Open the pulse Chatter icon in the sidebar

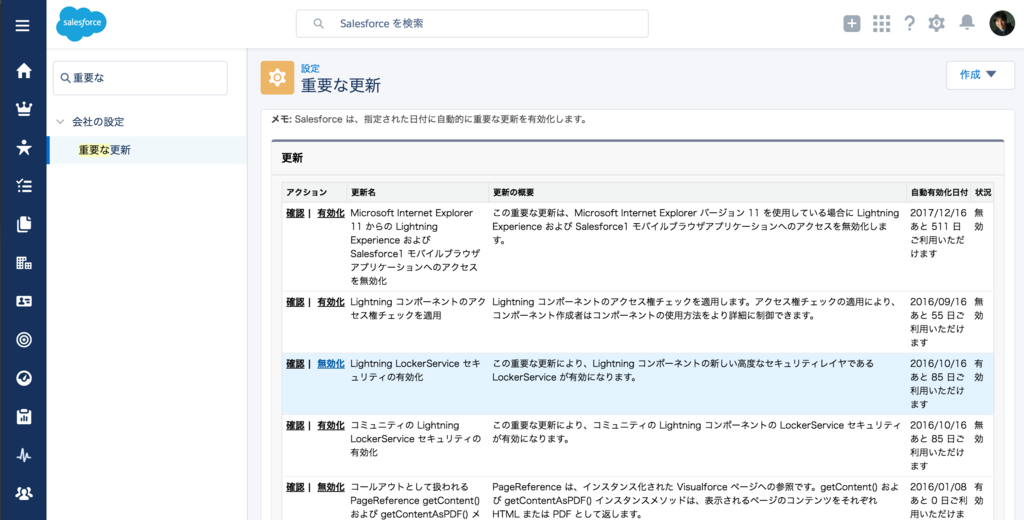click(x=24, y=455)
